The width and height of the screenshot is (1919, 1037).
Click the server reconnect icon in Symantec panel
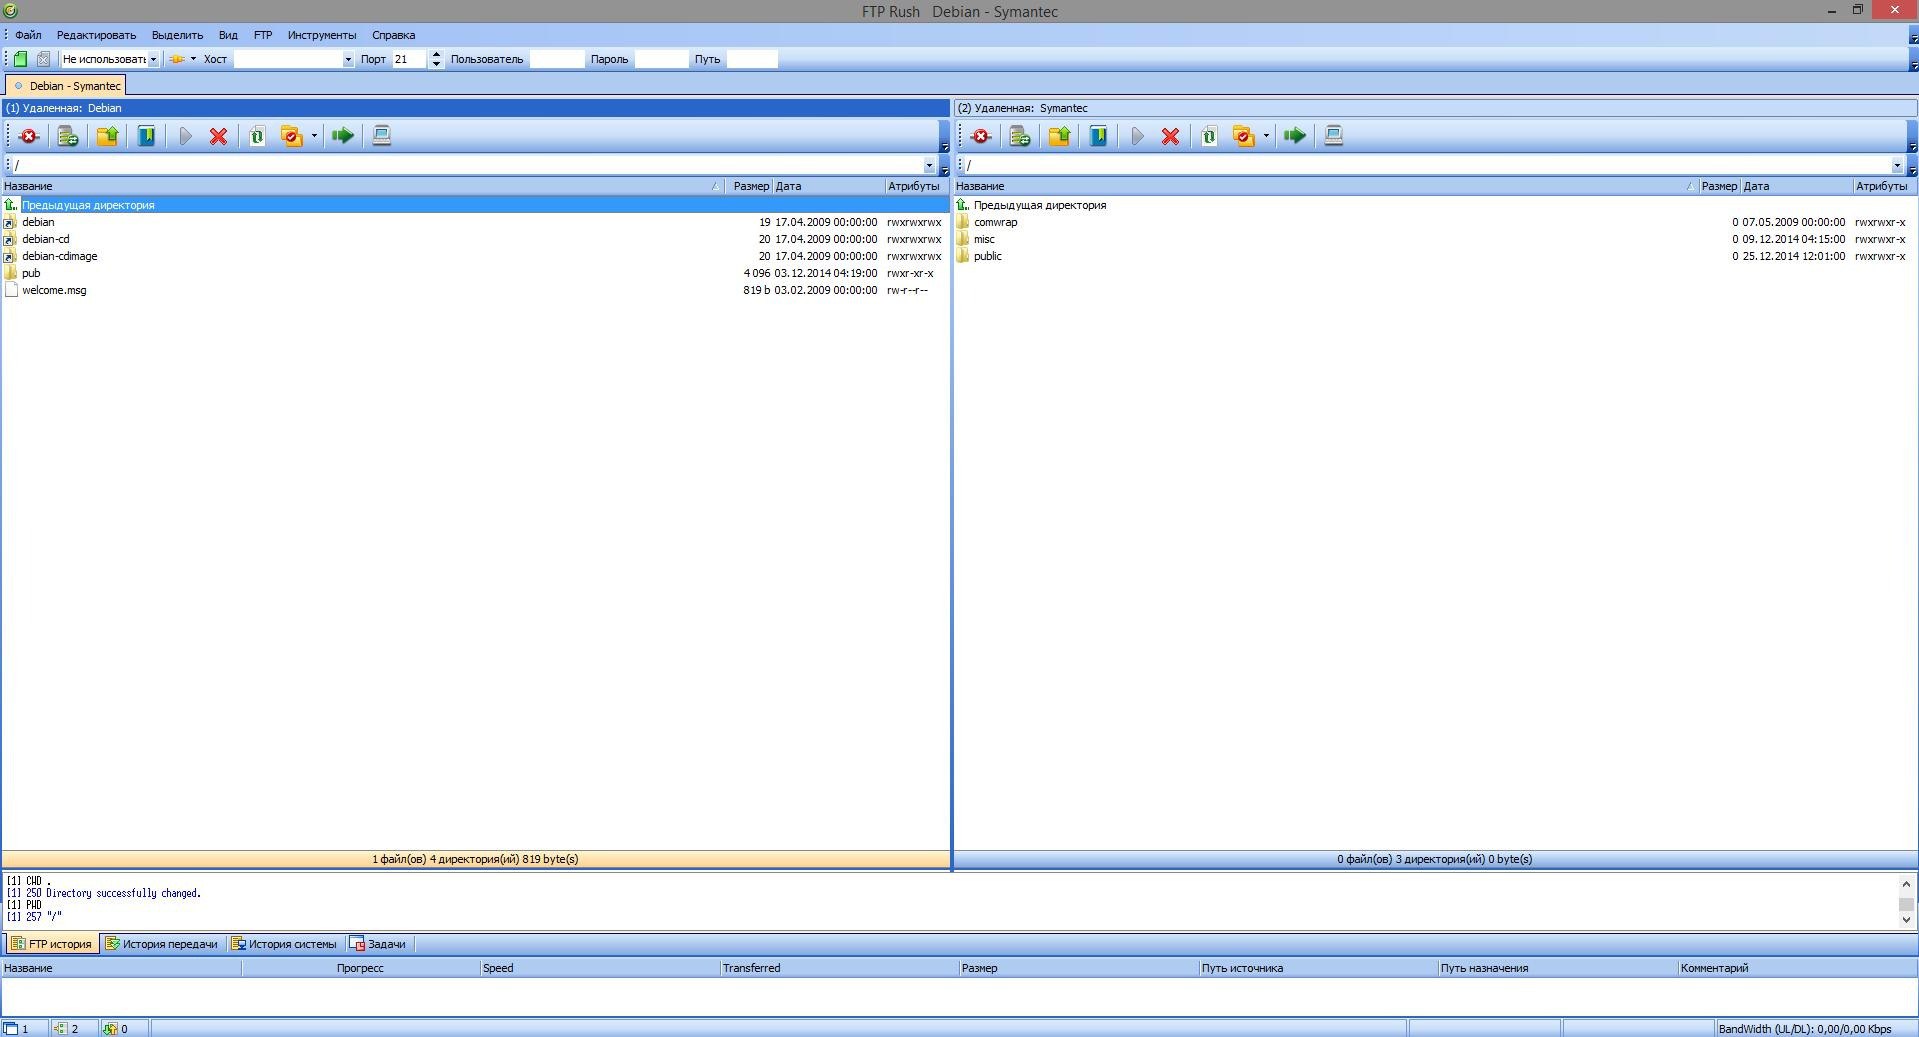tap(1020, 136)
